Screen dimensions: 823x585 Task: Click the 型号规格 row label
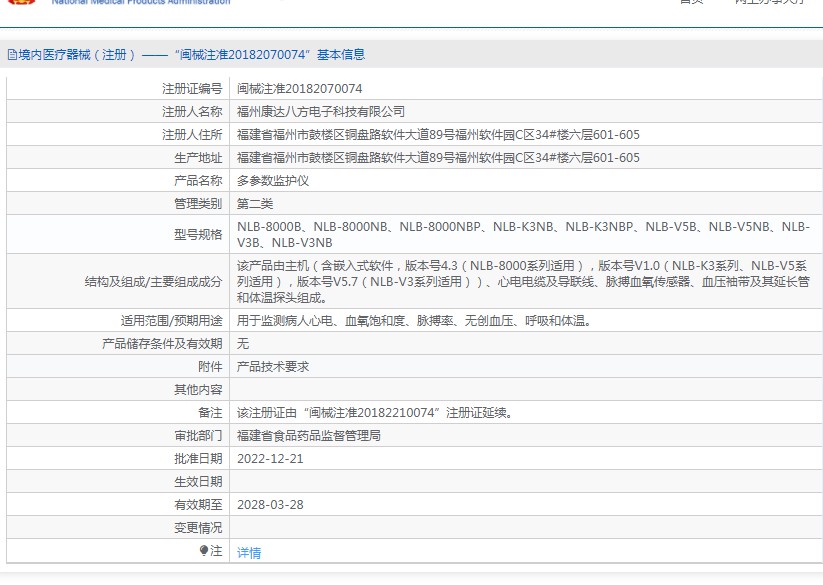(198, 235)
